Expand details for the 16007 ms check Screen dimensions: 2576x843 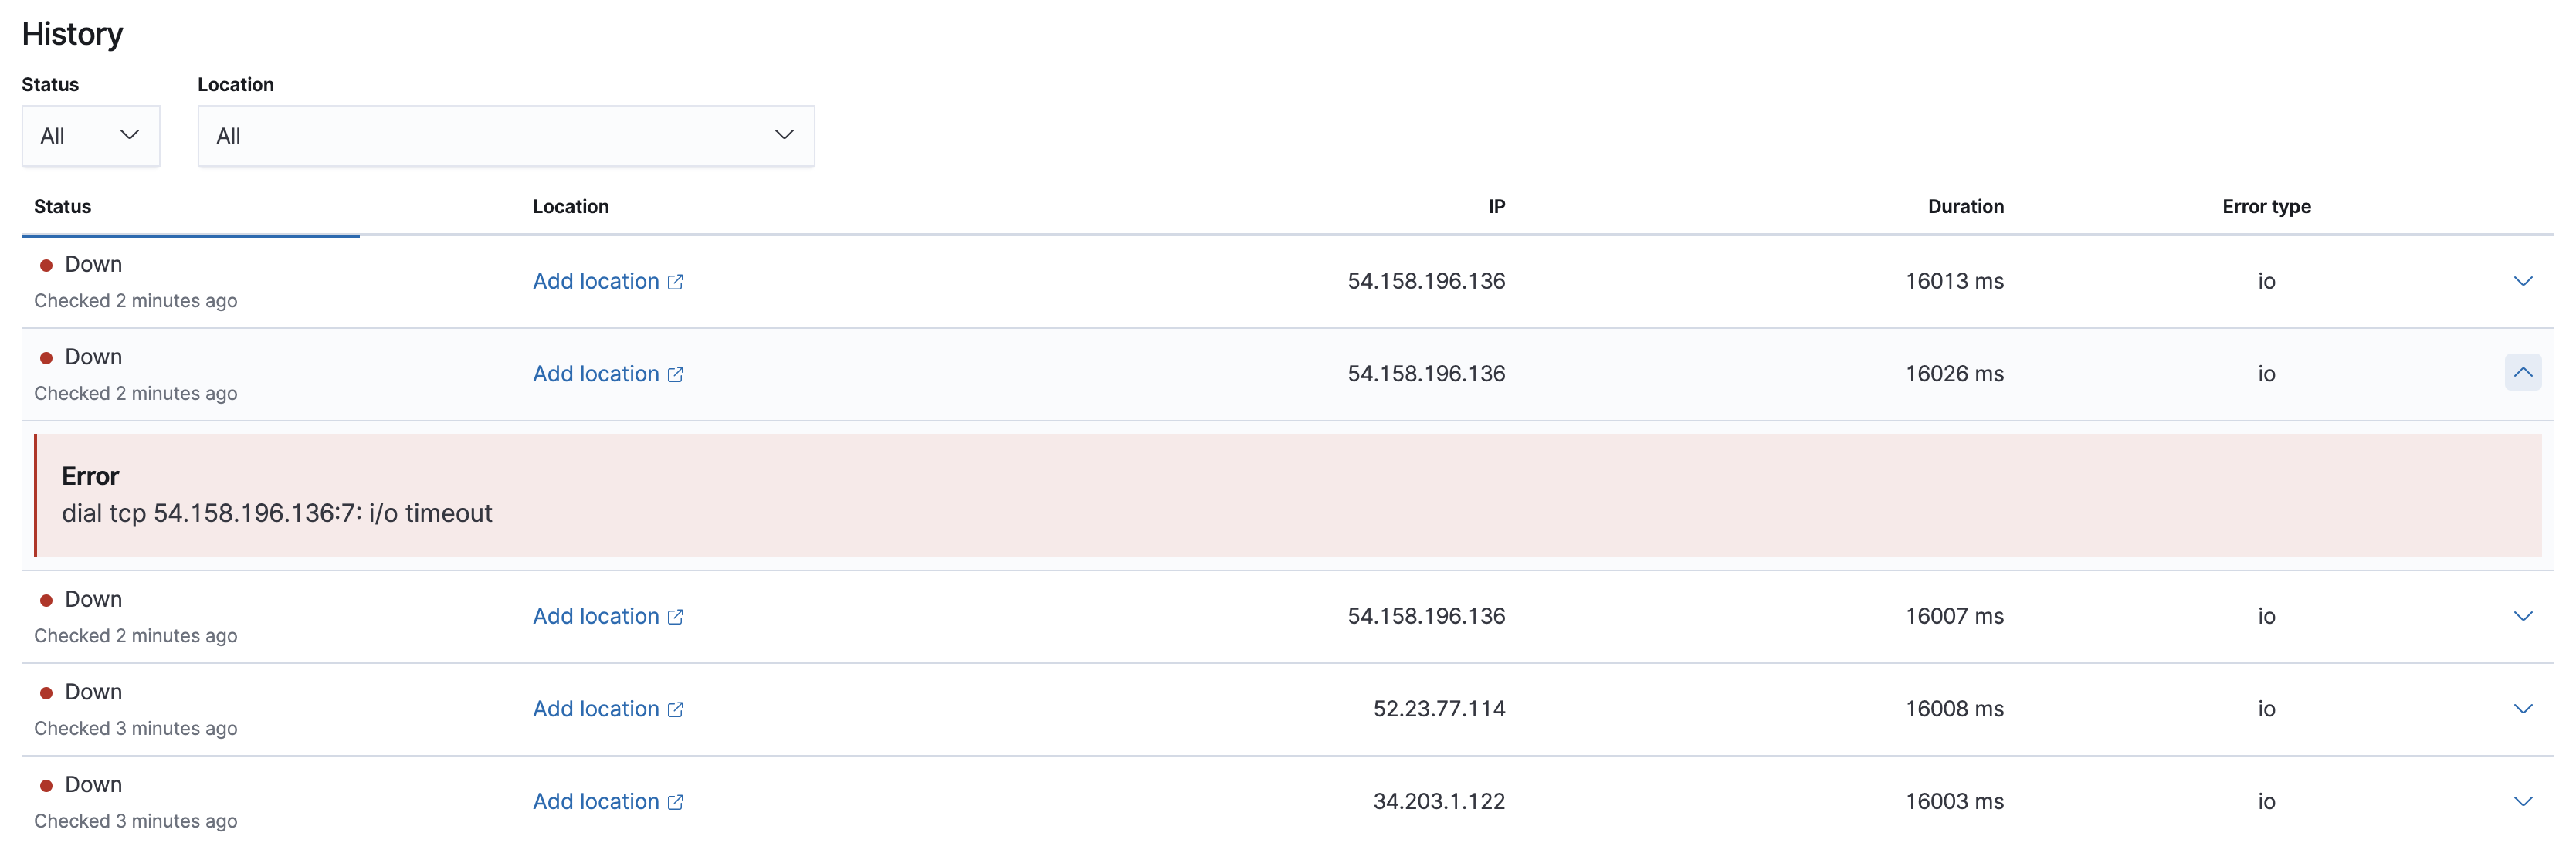tap(2522, 616)
